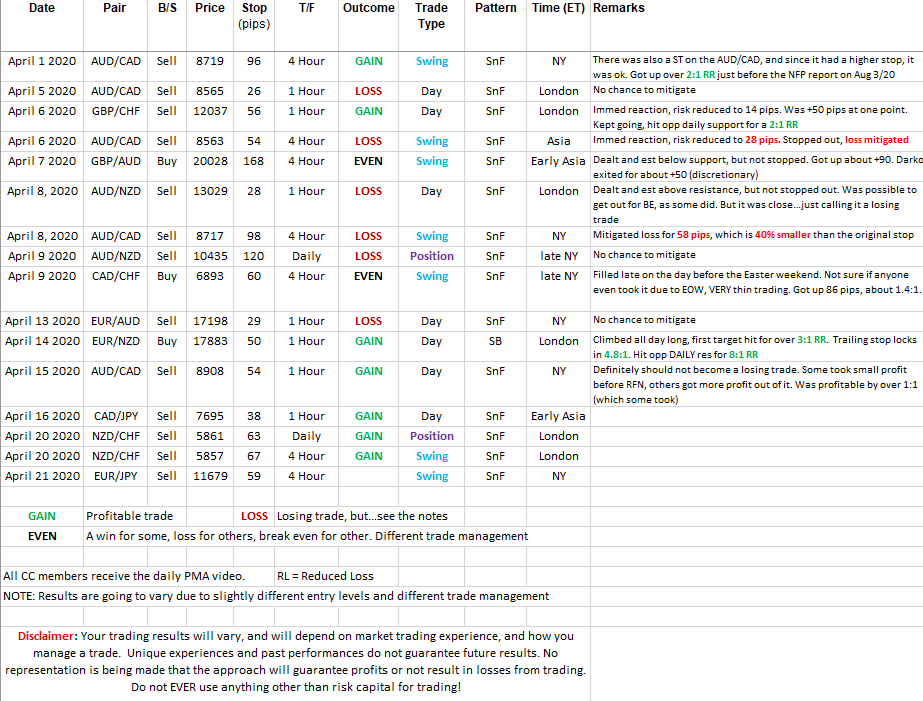Image resolution: width=923 pixels, height=701 pixels.
Task: Select the 'EUR/AUD' pair cell
Action: coord(115,321)
